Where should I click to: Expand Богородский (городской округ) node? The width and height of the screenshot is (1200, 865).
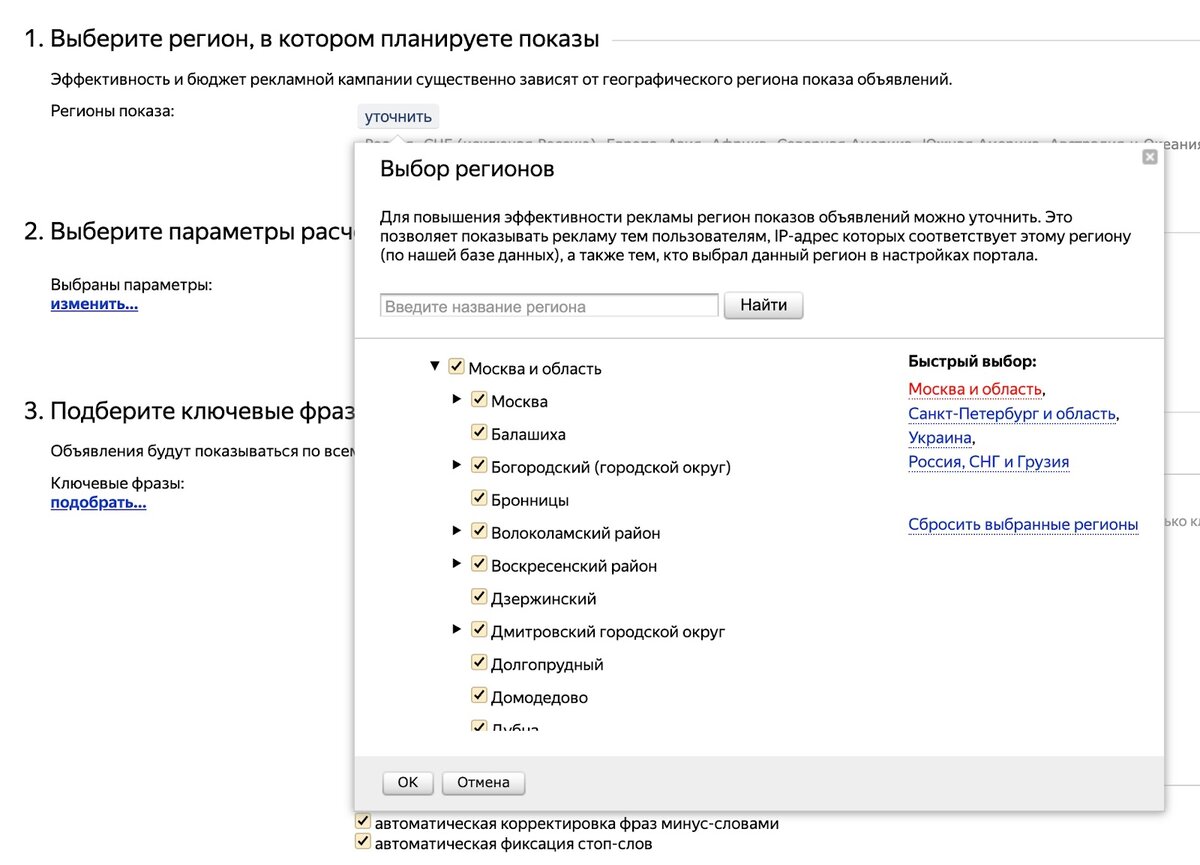457,465
